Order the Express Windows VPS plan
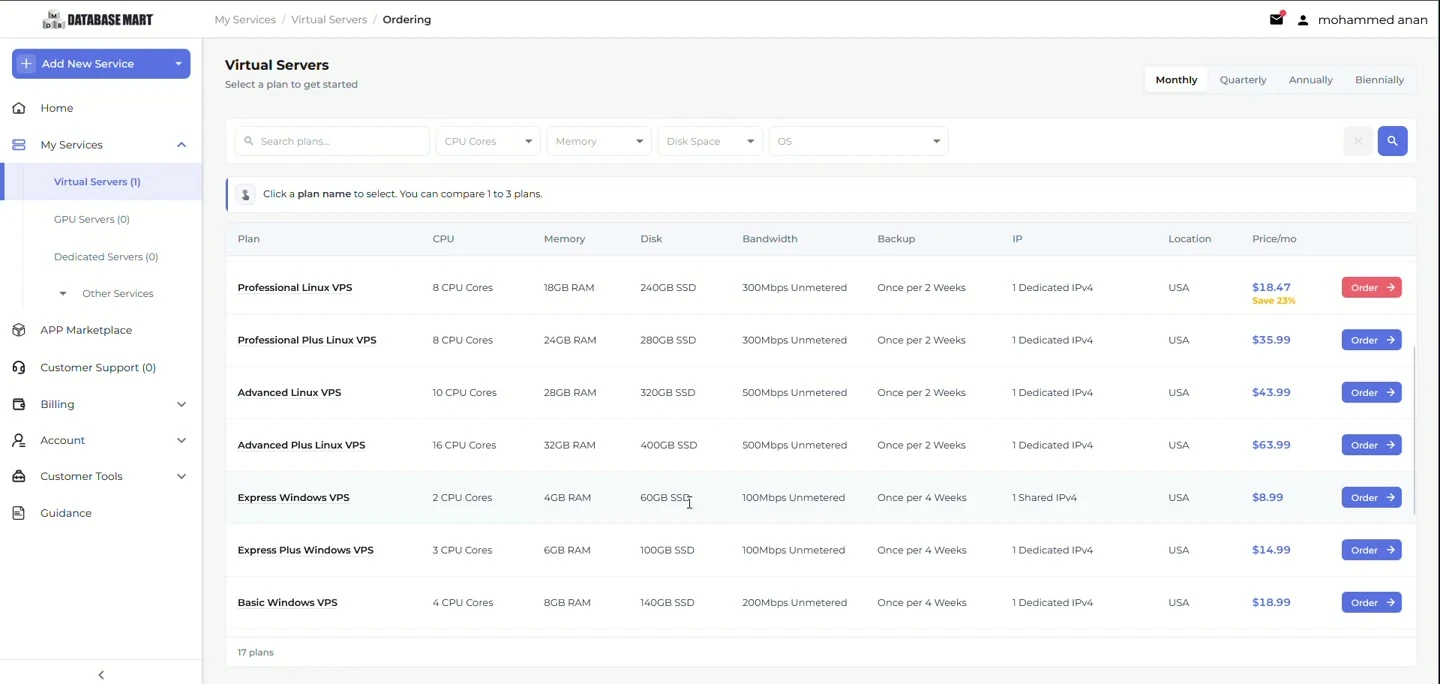This screenshot has height=684, width=1440. click(x=1371, y=498)
